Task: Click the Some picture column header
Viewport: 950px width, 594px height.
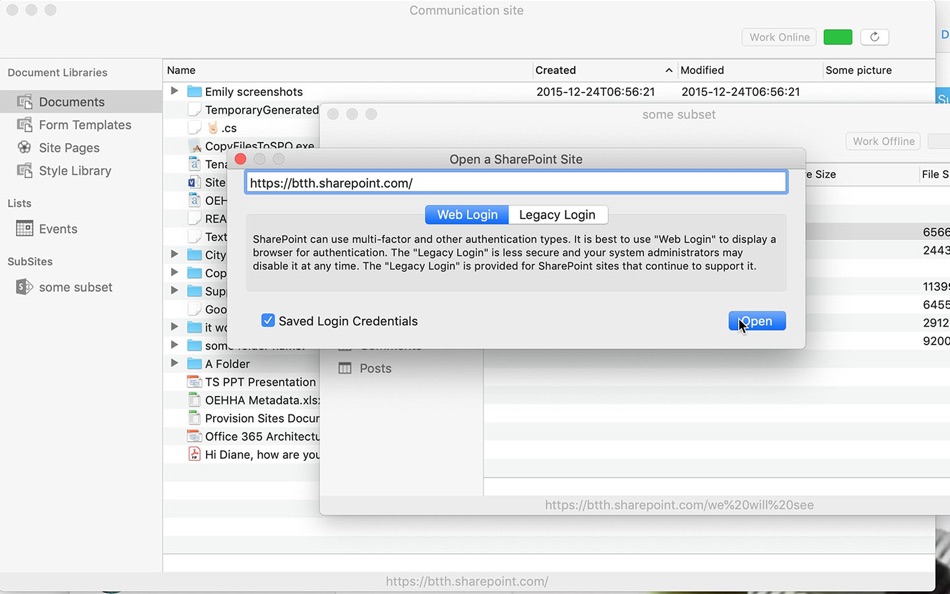Action: (879, 70)
